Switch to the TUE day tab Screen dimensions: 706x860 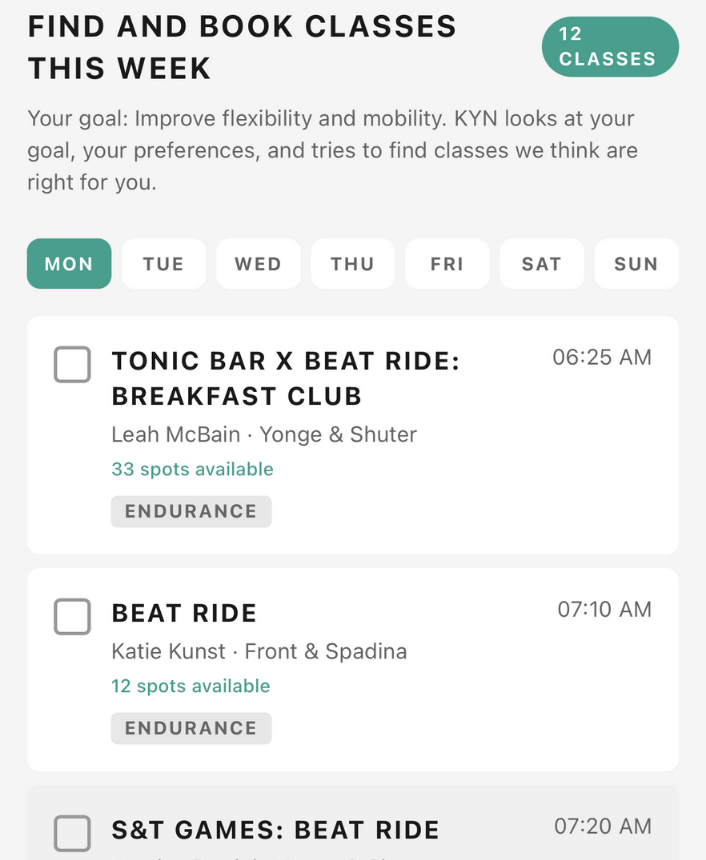[x=163, y=264]
